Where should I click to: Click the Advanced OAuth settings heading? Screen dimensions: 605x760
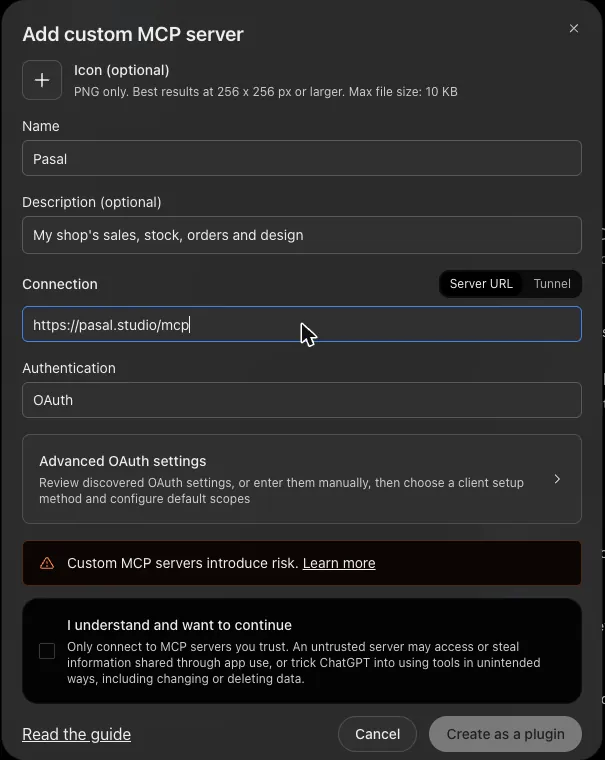coord(123,461)
